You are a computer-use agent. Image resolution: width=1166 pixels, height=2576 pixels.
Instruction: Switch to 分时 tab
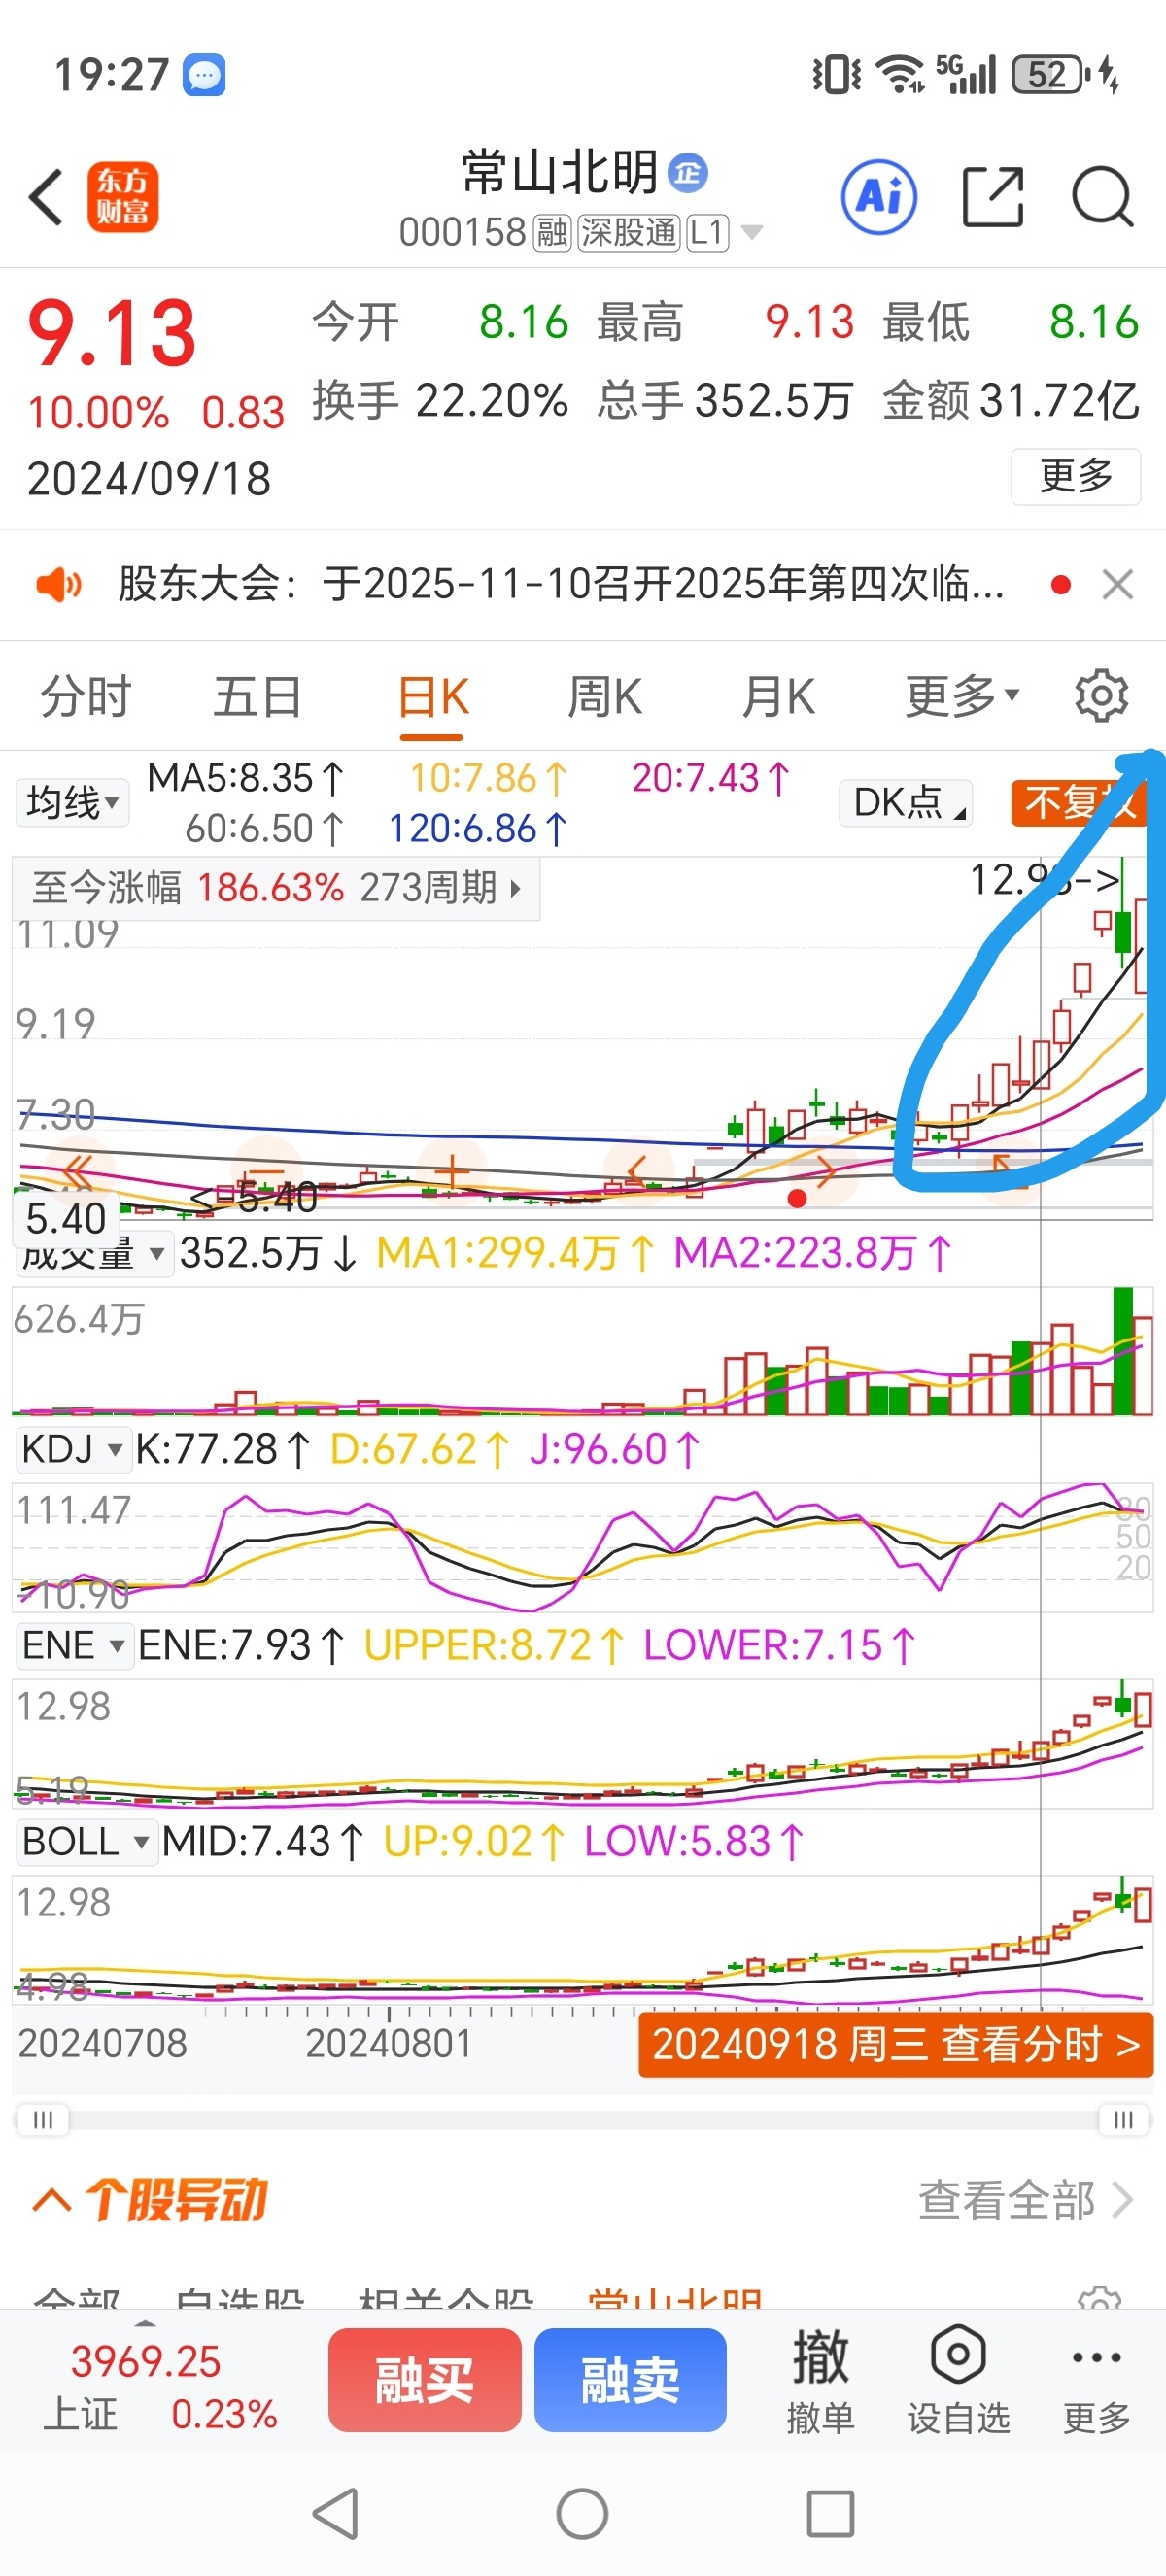[x=86, y=696]
